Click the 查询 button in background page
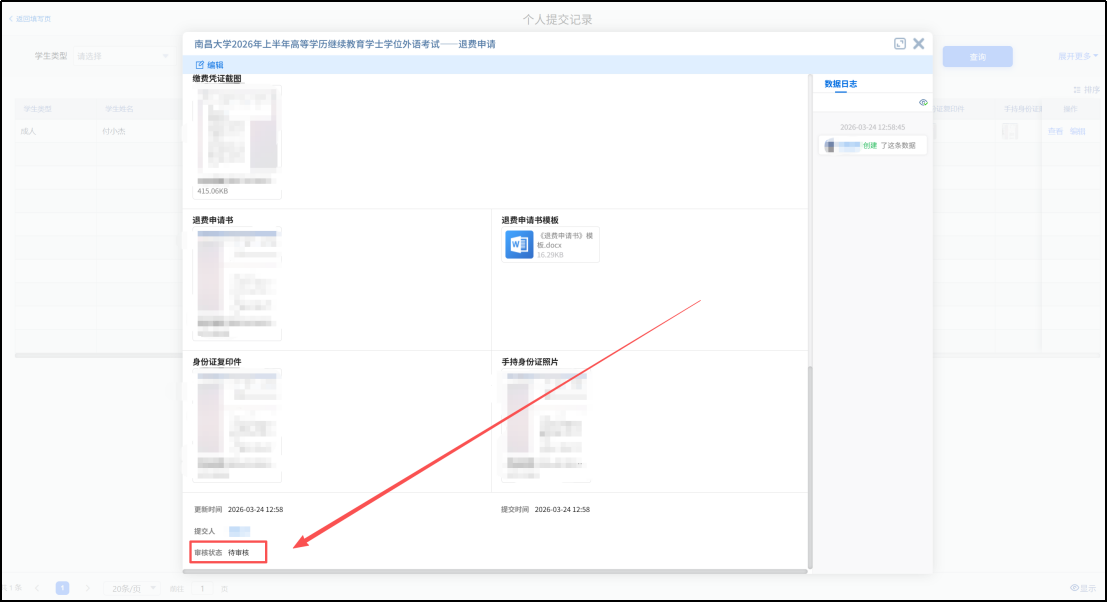1108x603 pixels. (x=977, y=57)
